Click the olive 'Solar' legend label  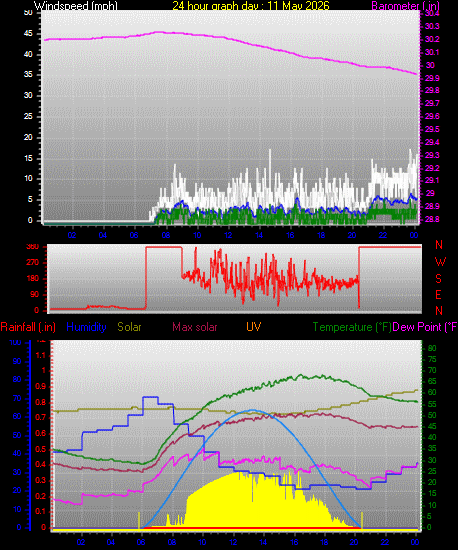tap(129, 327)
